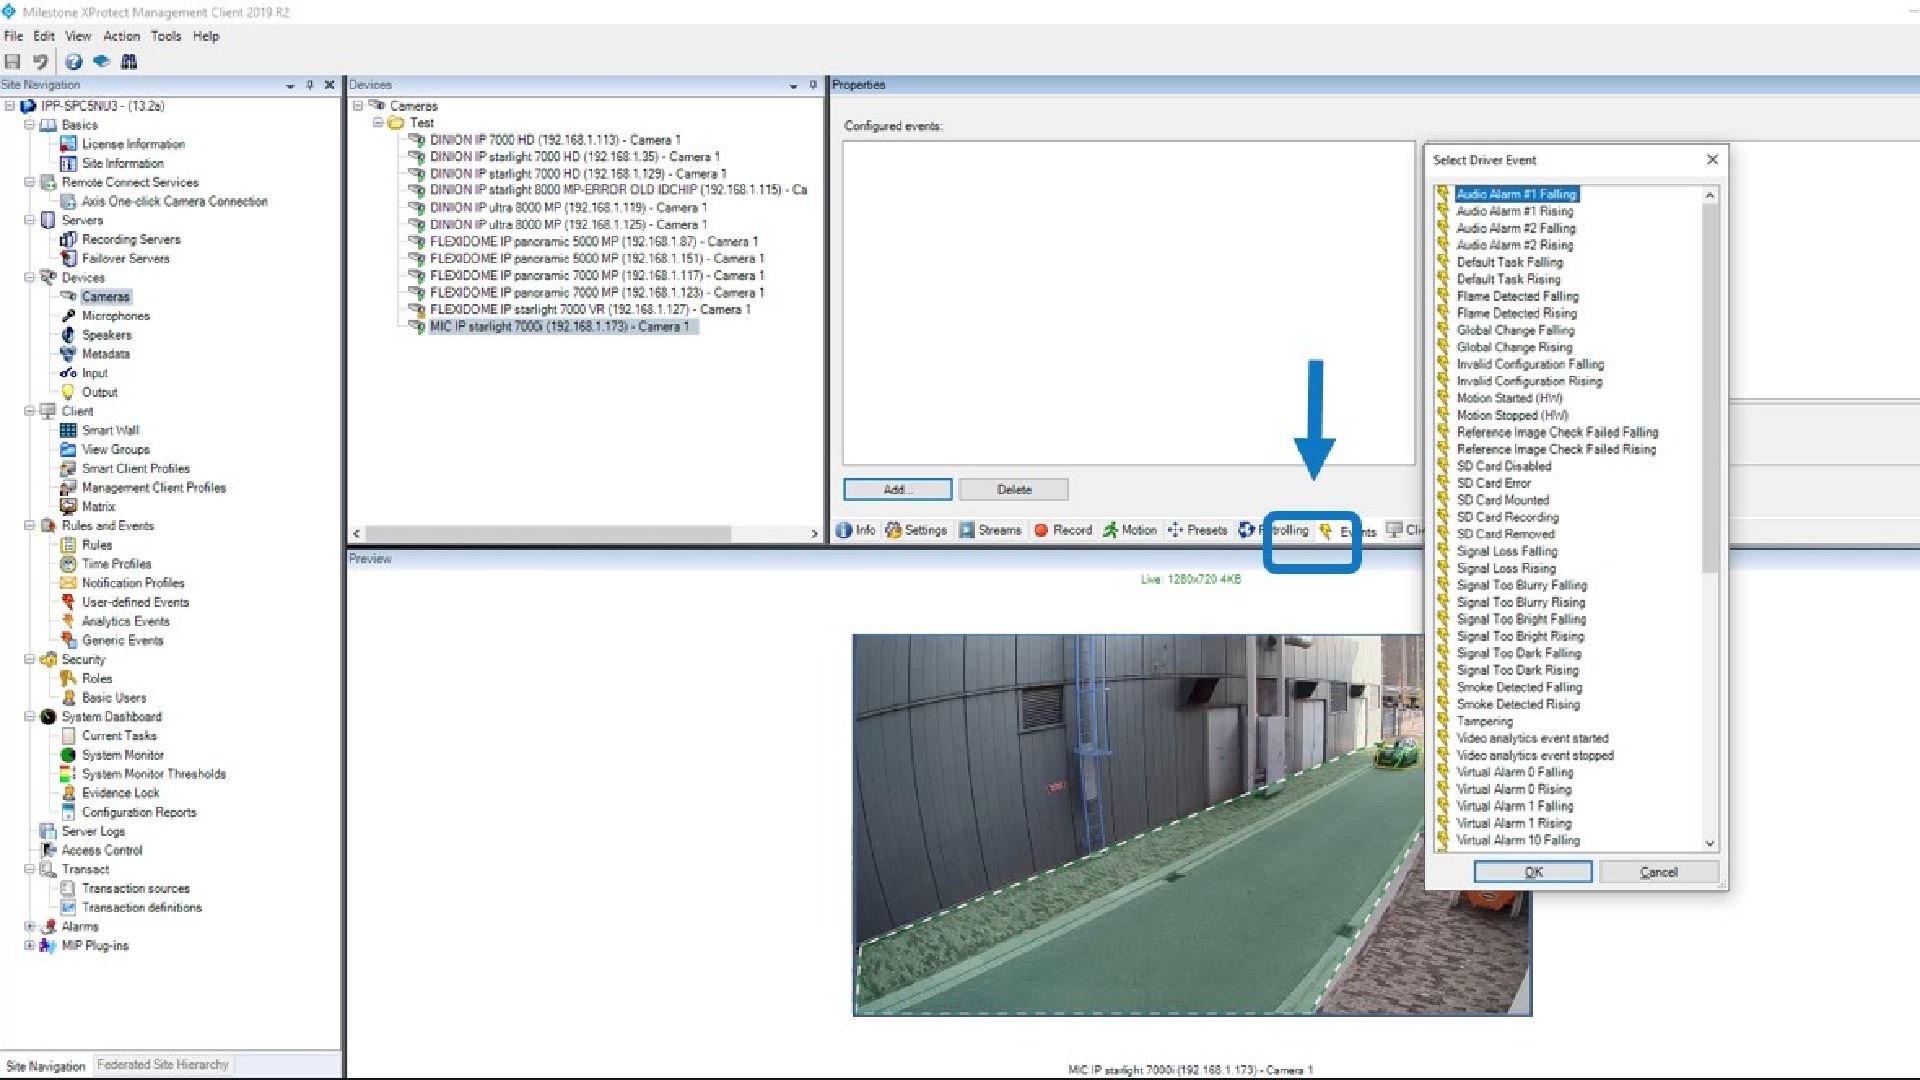Click the System Monitor green icon
Screen dimensions: 1920x1080
[68, 755]
